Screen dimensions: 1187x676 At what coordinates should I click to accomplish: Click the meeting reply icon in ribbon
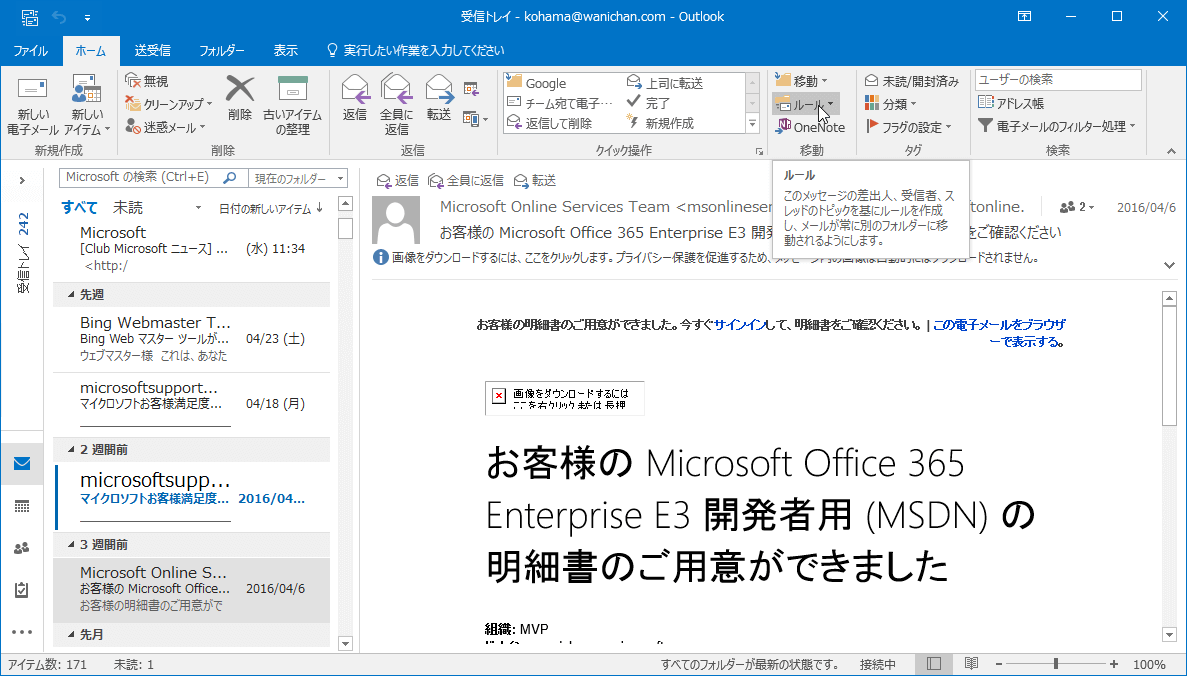[471, 89]
